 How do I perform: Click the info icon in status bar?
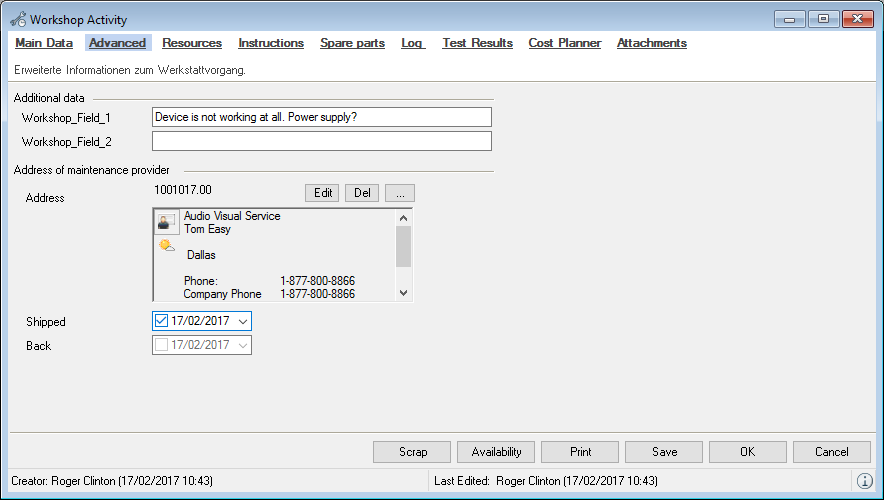(865, 481)
